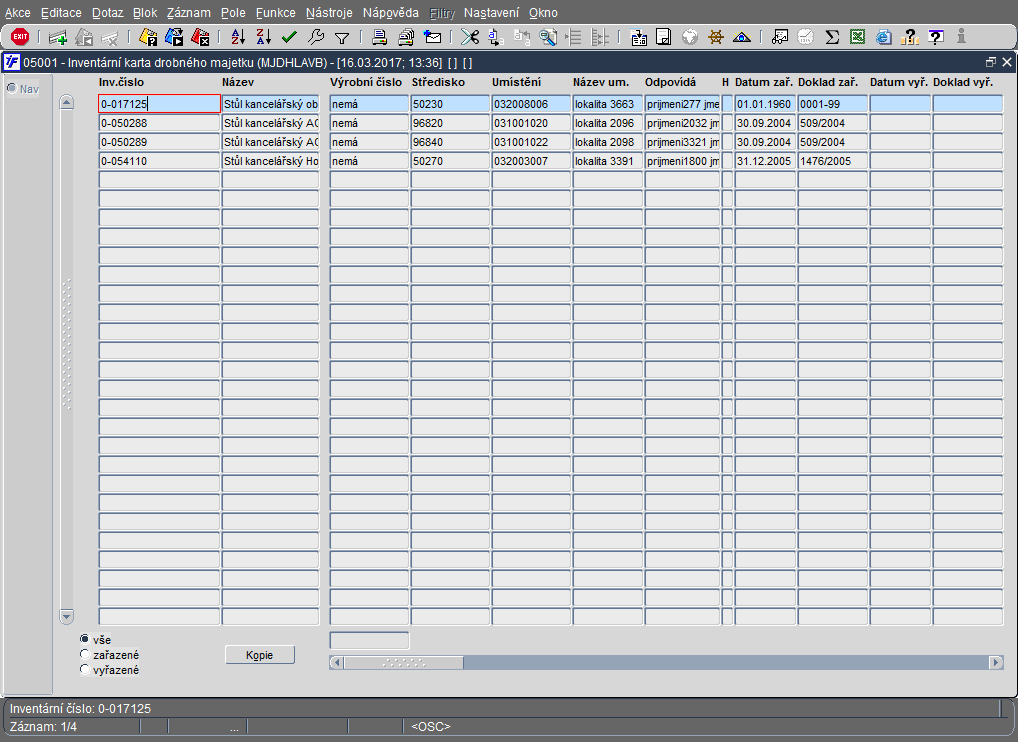Click the copy text icon
The height and width of the screenshot is (742, 1018).
[x=495, y=37]
